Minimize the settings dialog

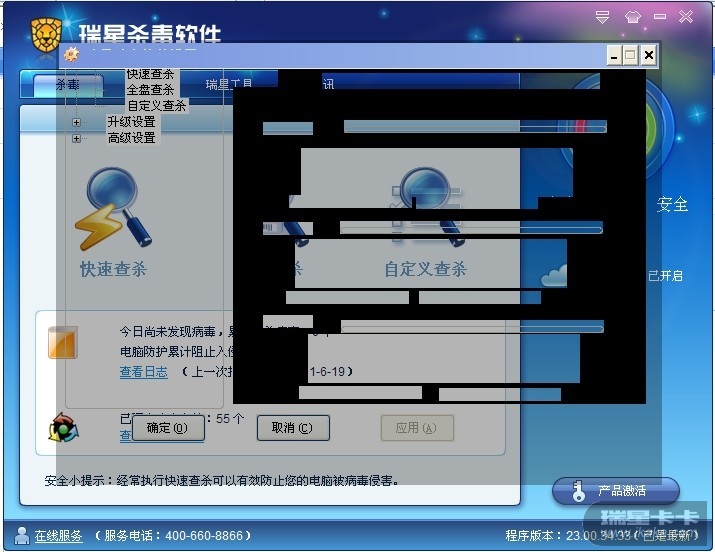[x=615, y=56]
